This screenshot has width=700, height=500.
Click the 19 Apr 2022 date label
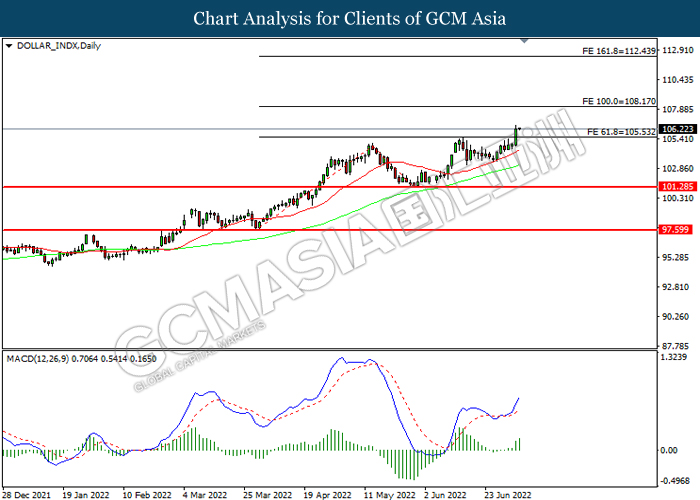click(327, 495)
